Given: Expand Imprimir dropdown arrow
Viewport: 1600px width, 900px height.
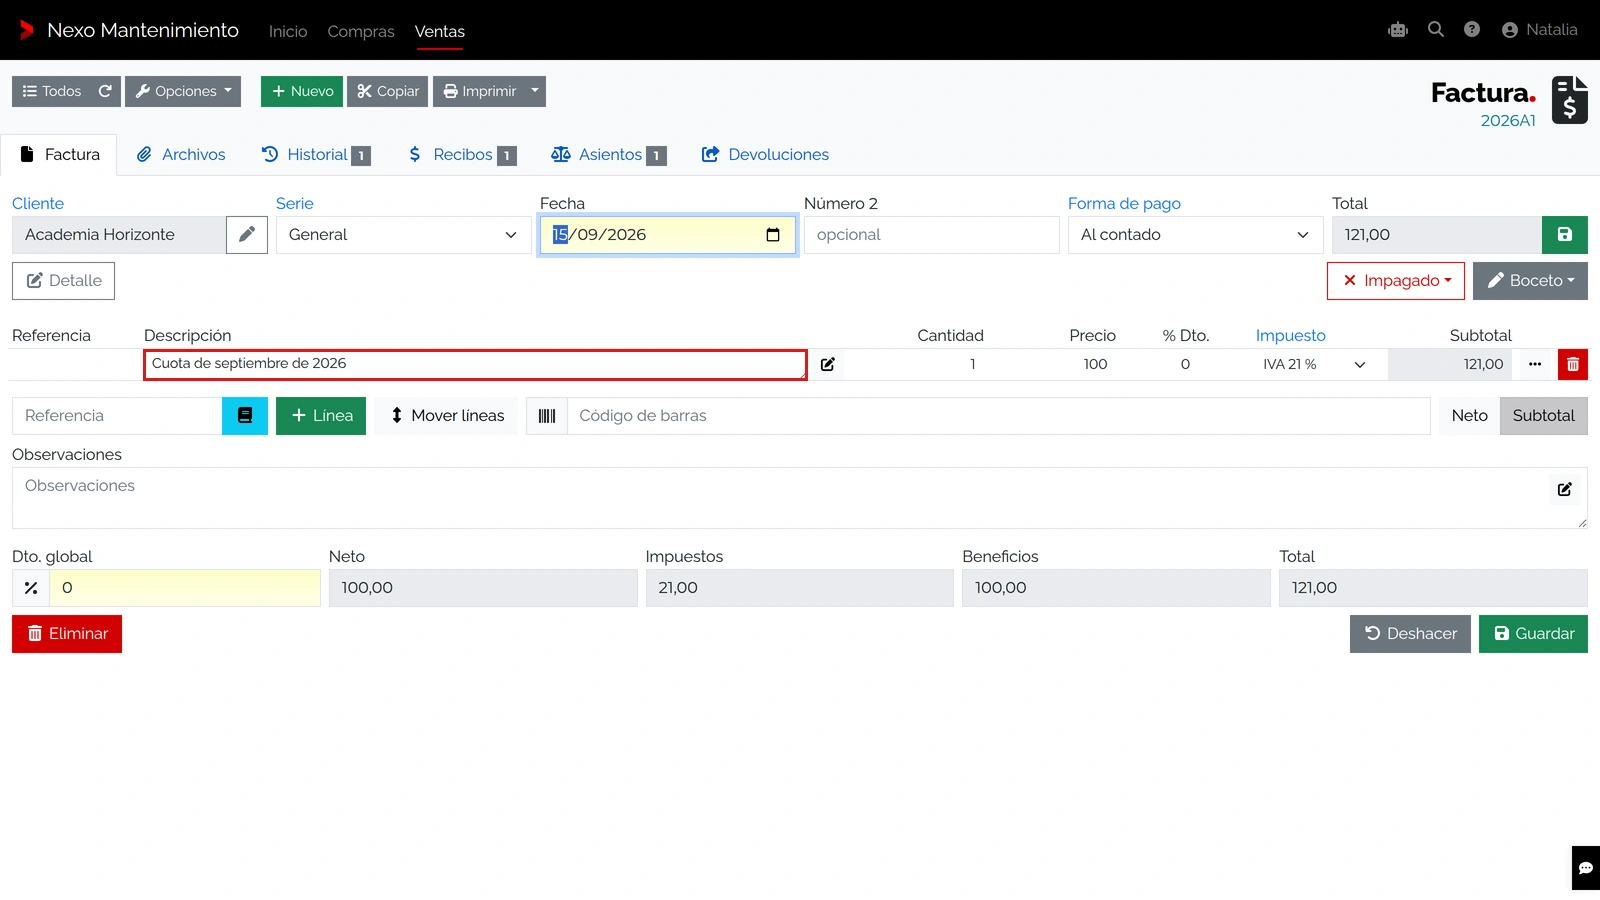Looking at the screenshot, I should pos(535,91).
